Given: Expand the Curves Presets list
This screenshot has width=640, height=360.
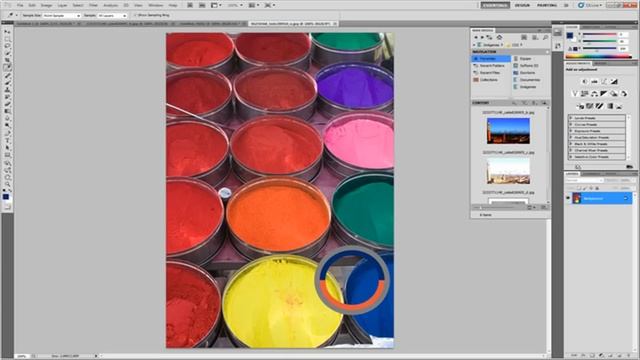Looking at the screenshot, I should pyautogui.click(x=571, y=124).
